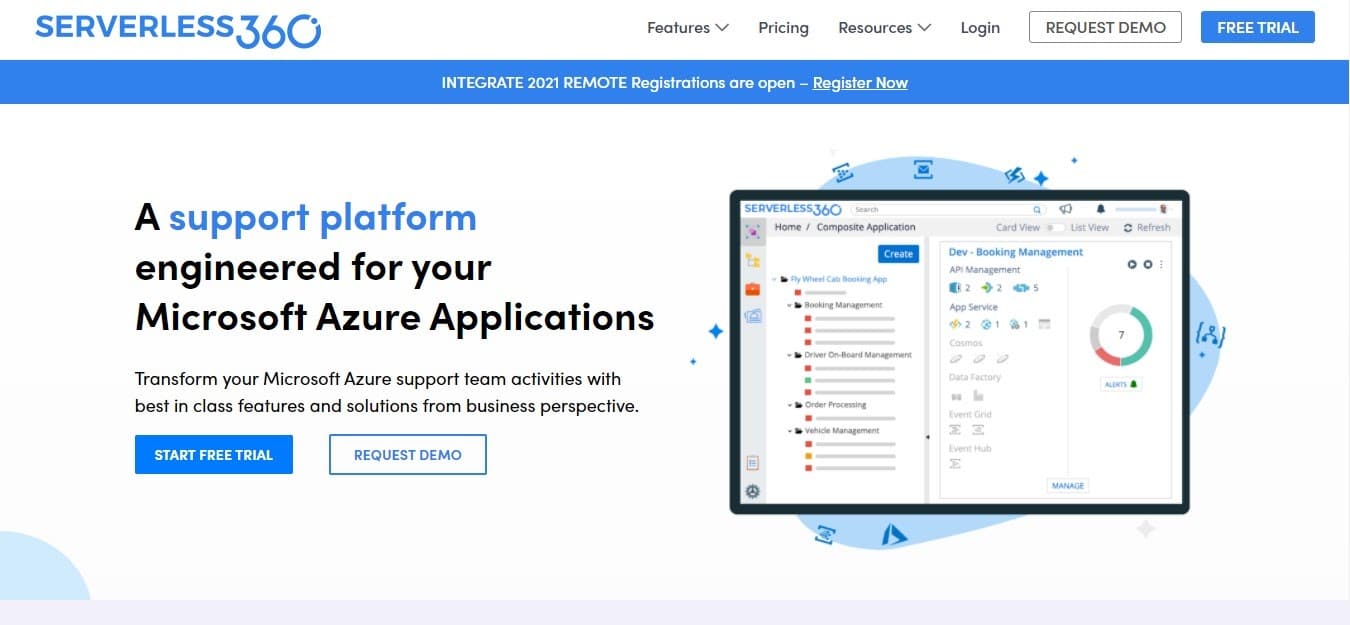The width and height of the screenshot is (1350, 625).
Task: Select the orange briefcase sidebar icon
Action: click(753, 289)
